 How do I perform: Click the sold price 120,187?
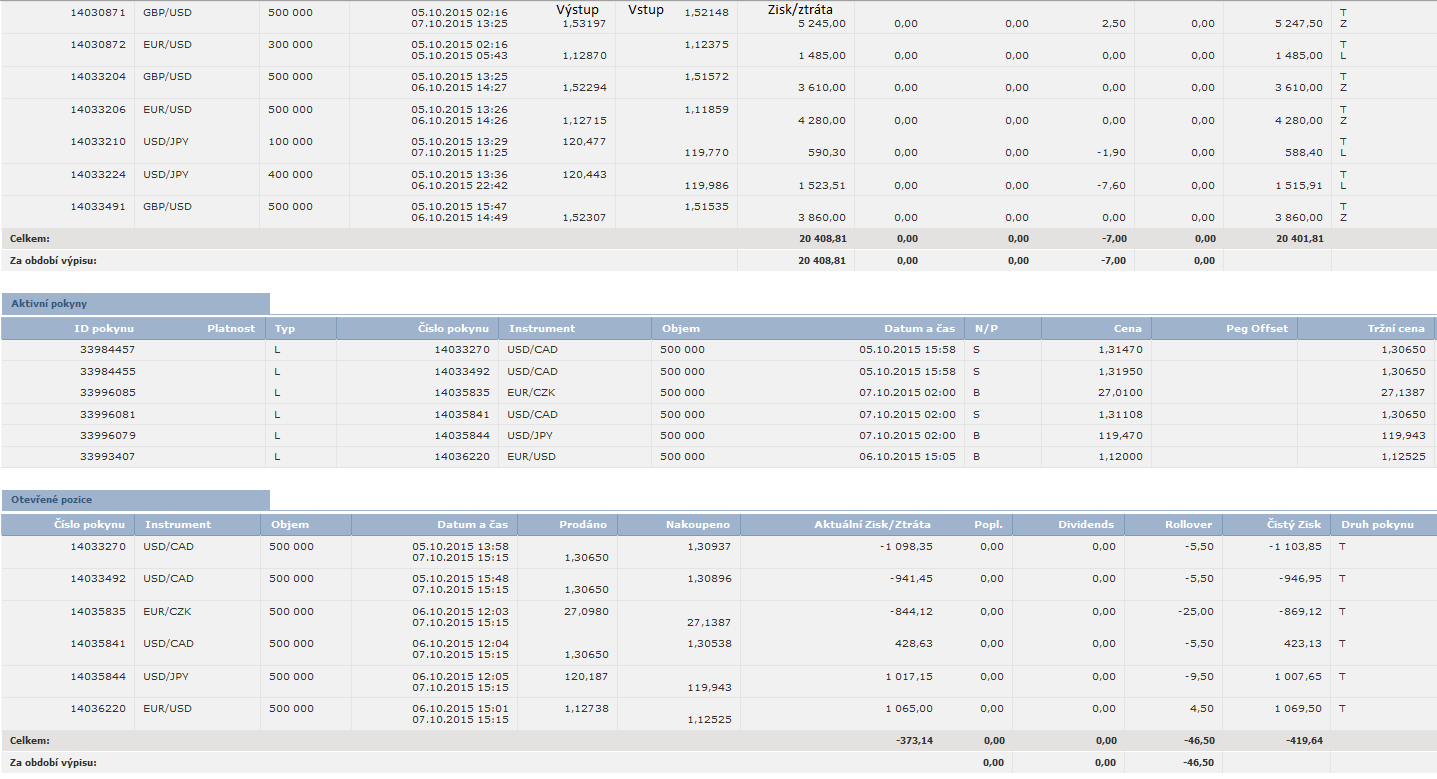(x=586, y=677)
